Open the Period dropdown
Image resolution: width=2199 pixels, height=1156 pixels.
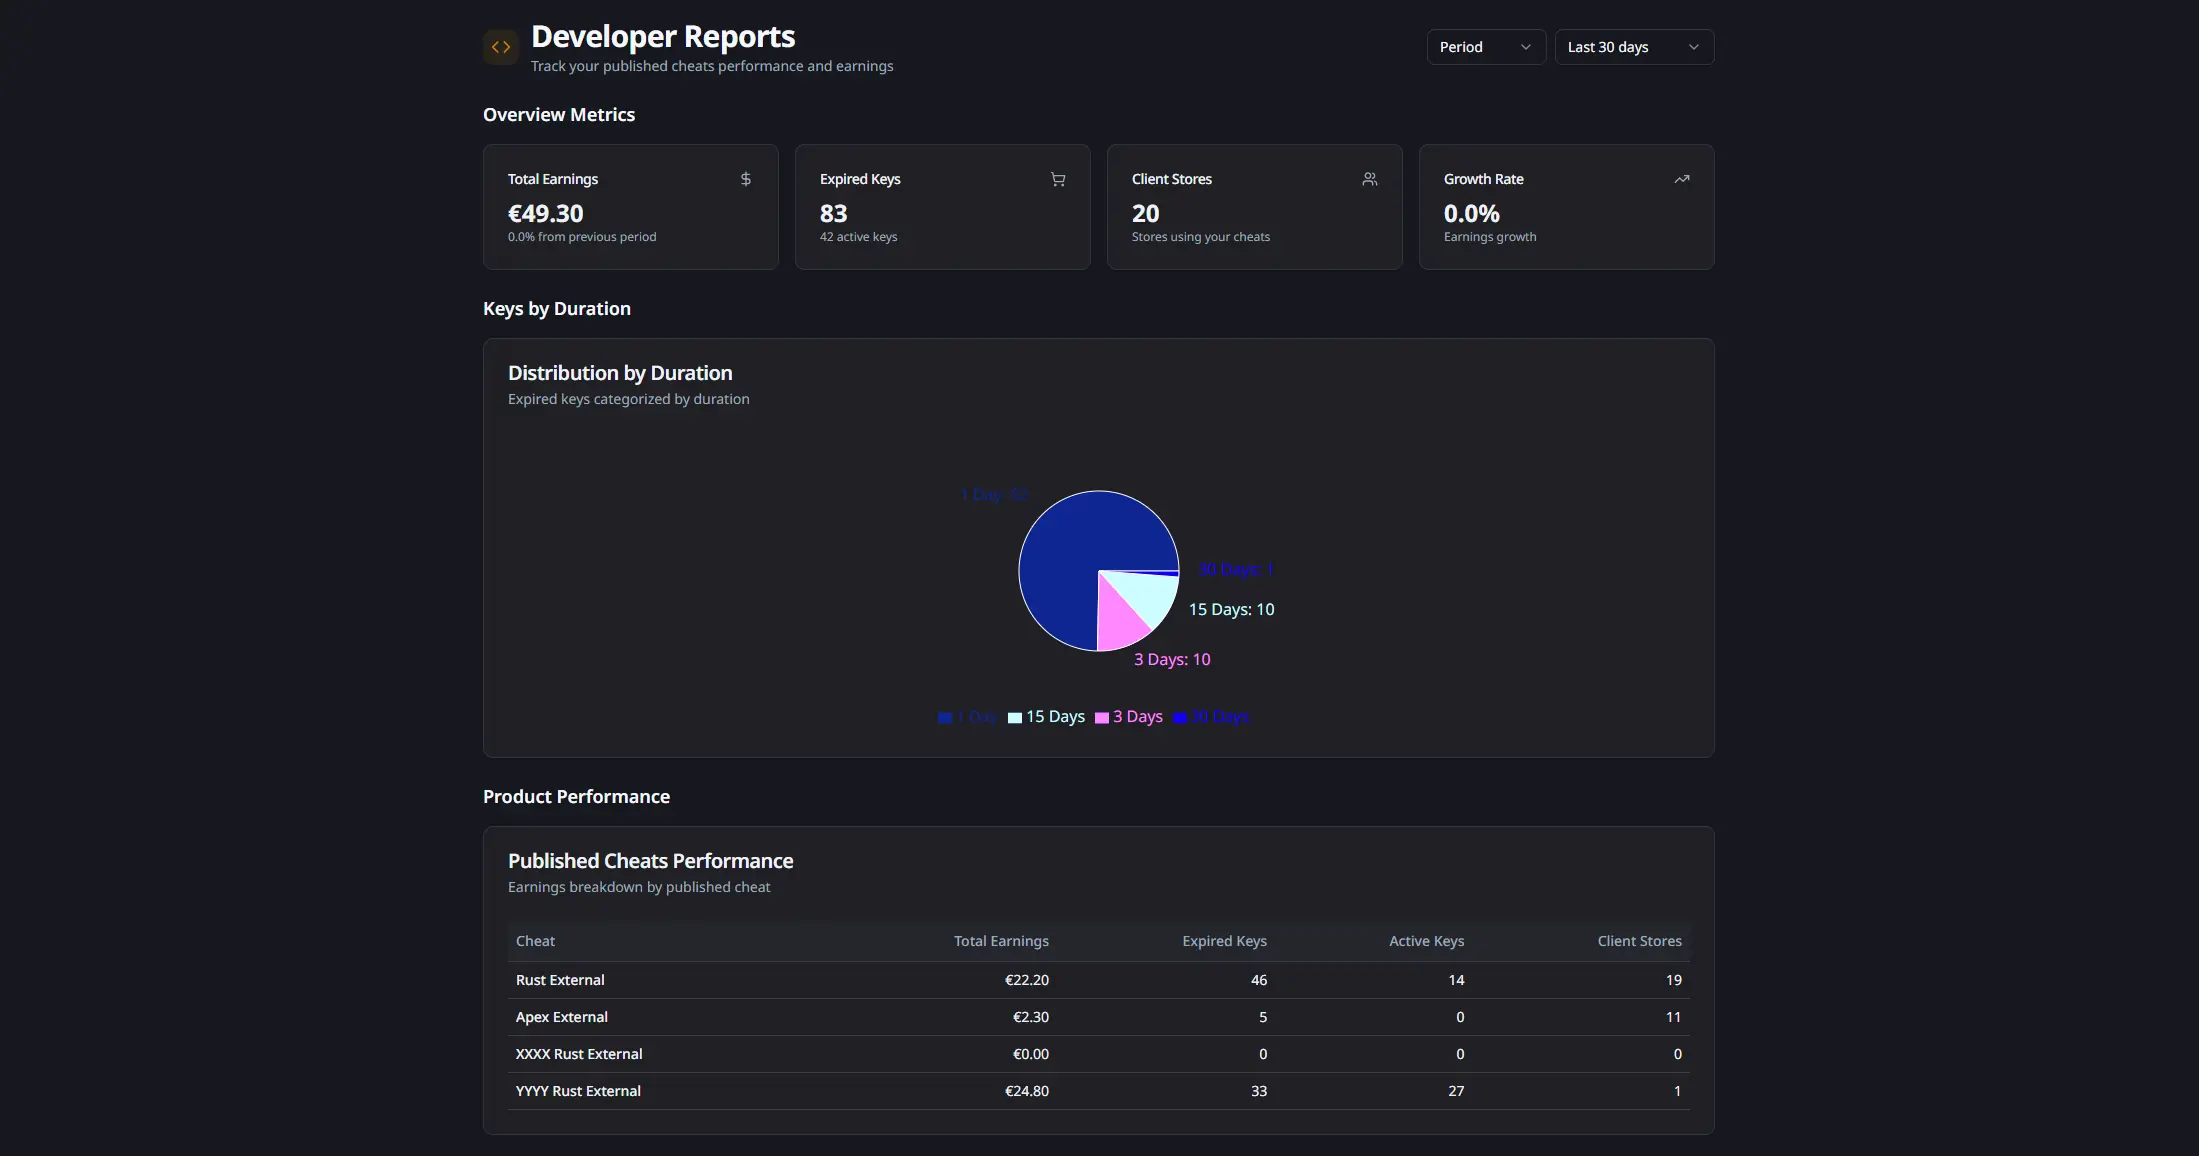tap(1484, 46)
